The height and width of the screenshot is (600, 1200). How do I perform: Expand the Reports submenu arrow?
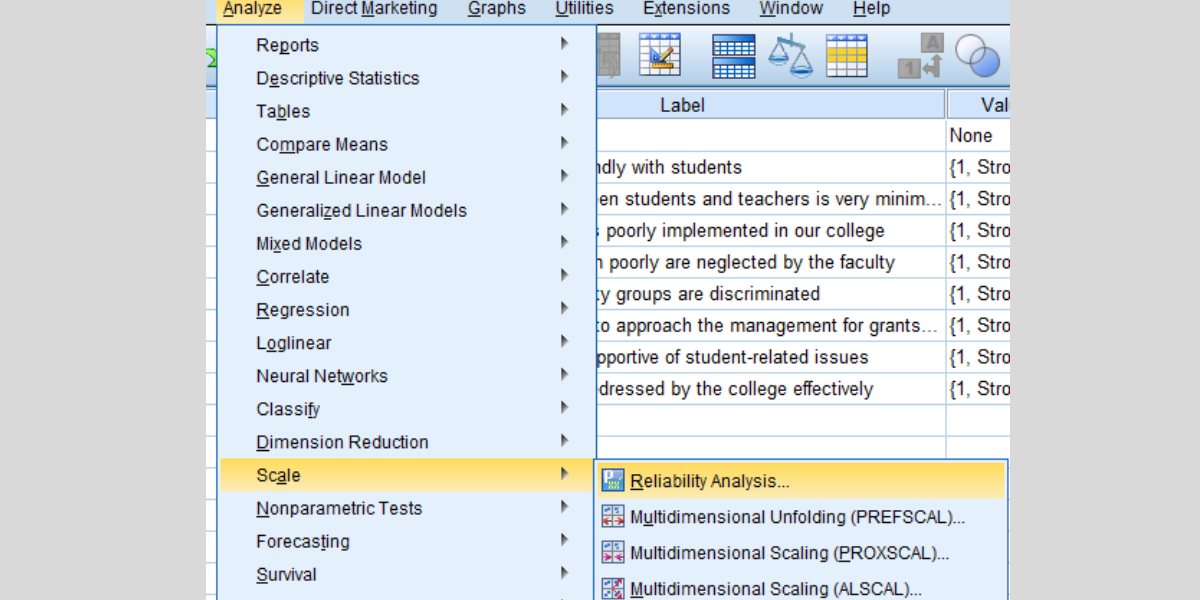565,44
